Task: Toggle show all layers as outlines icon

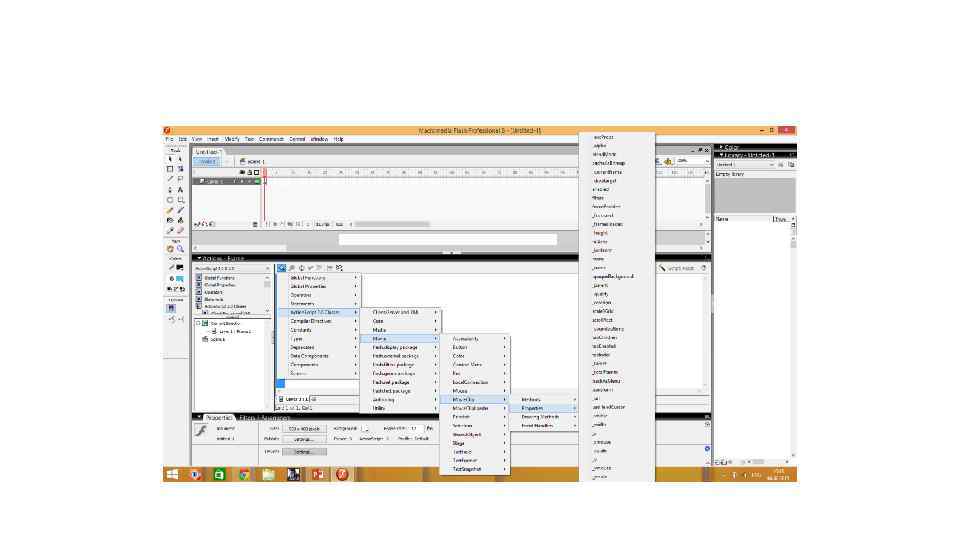Action: (x=257, y=173)
